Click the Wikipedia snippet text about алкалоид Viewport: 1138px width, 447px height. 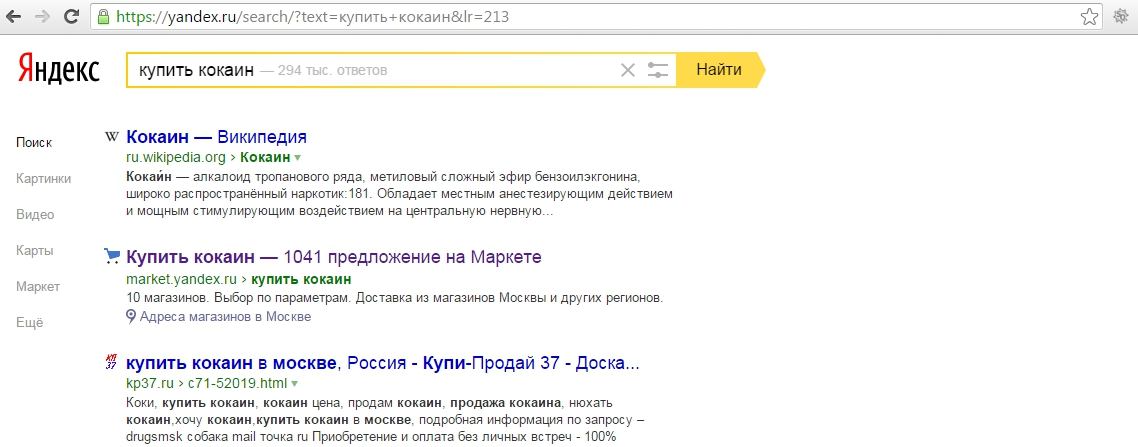click(399, 195)
